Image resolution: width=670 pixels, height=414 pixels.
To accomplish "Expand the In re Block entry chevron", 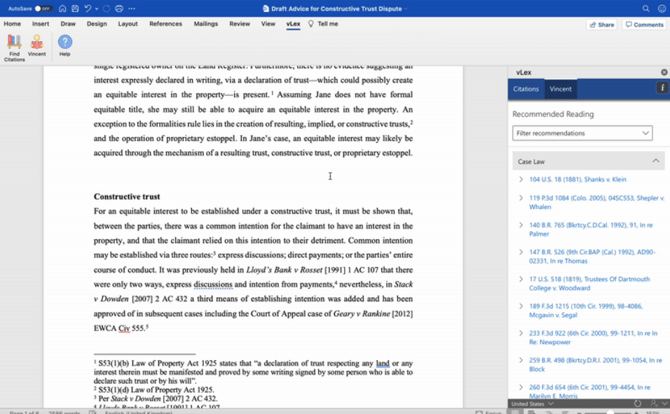I will pos(521,360).
